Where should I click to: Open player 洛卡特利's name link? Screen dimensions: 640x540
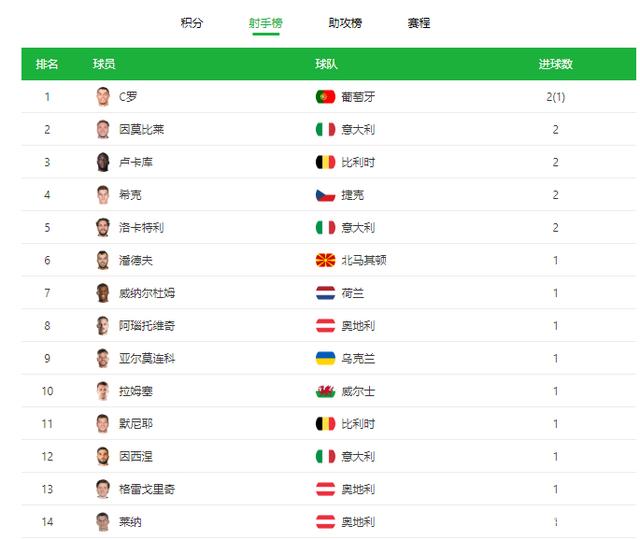point(141,227)
